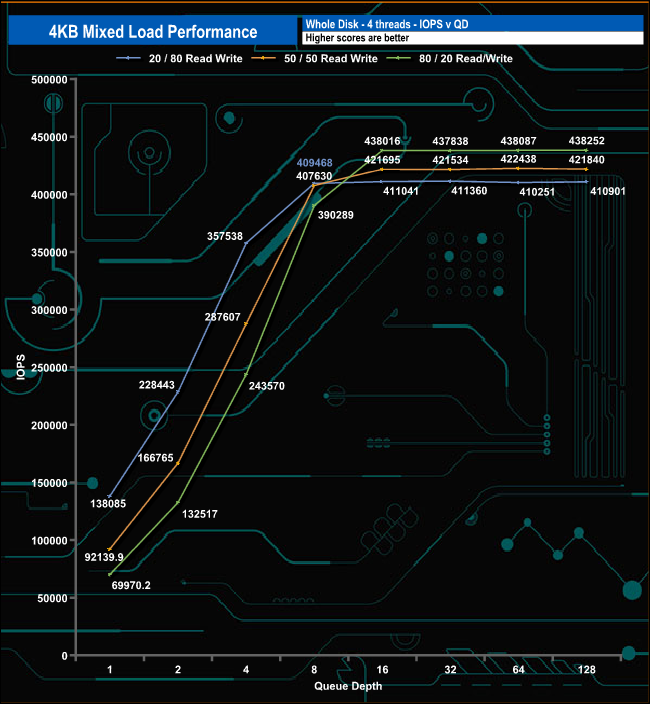Click the queue depth 16 axis label
650x704 pixels.
382,670
